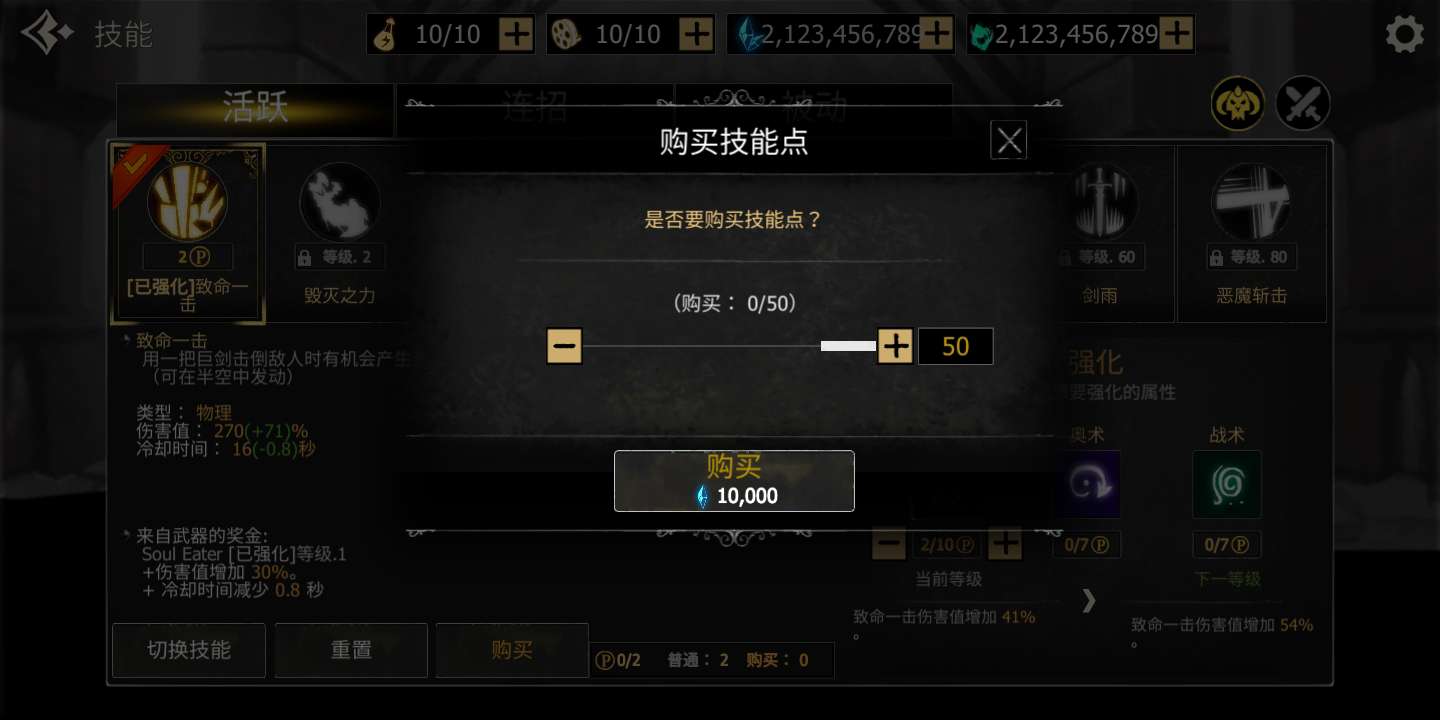Select the 致命一击 skill icon
Screen dimensions: 1440x720
coord(187,202)
